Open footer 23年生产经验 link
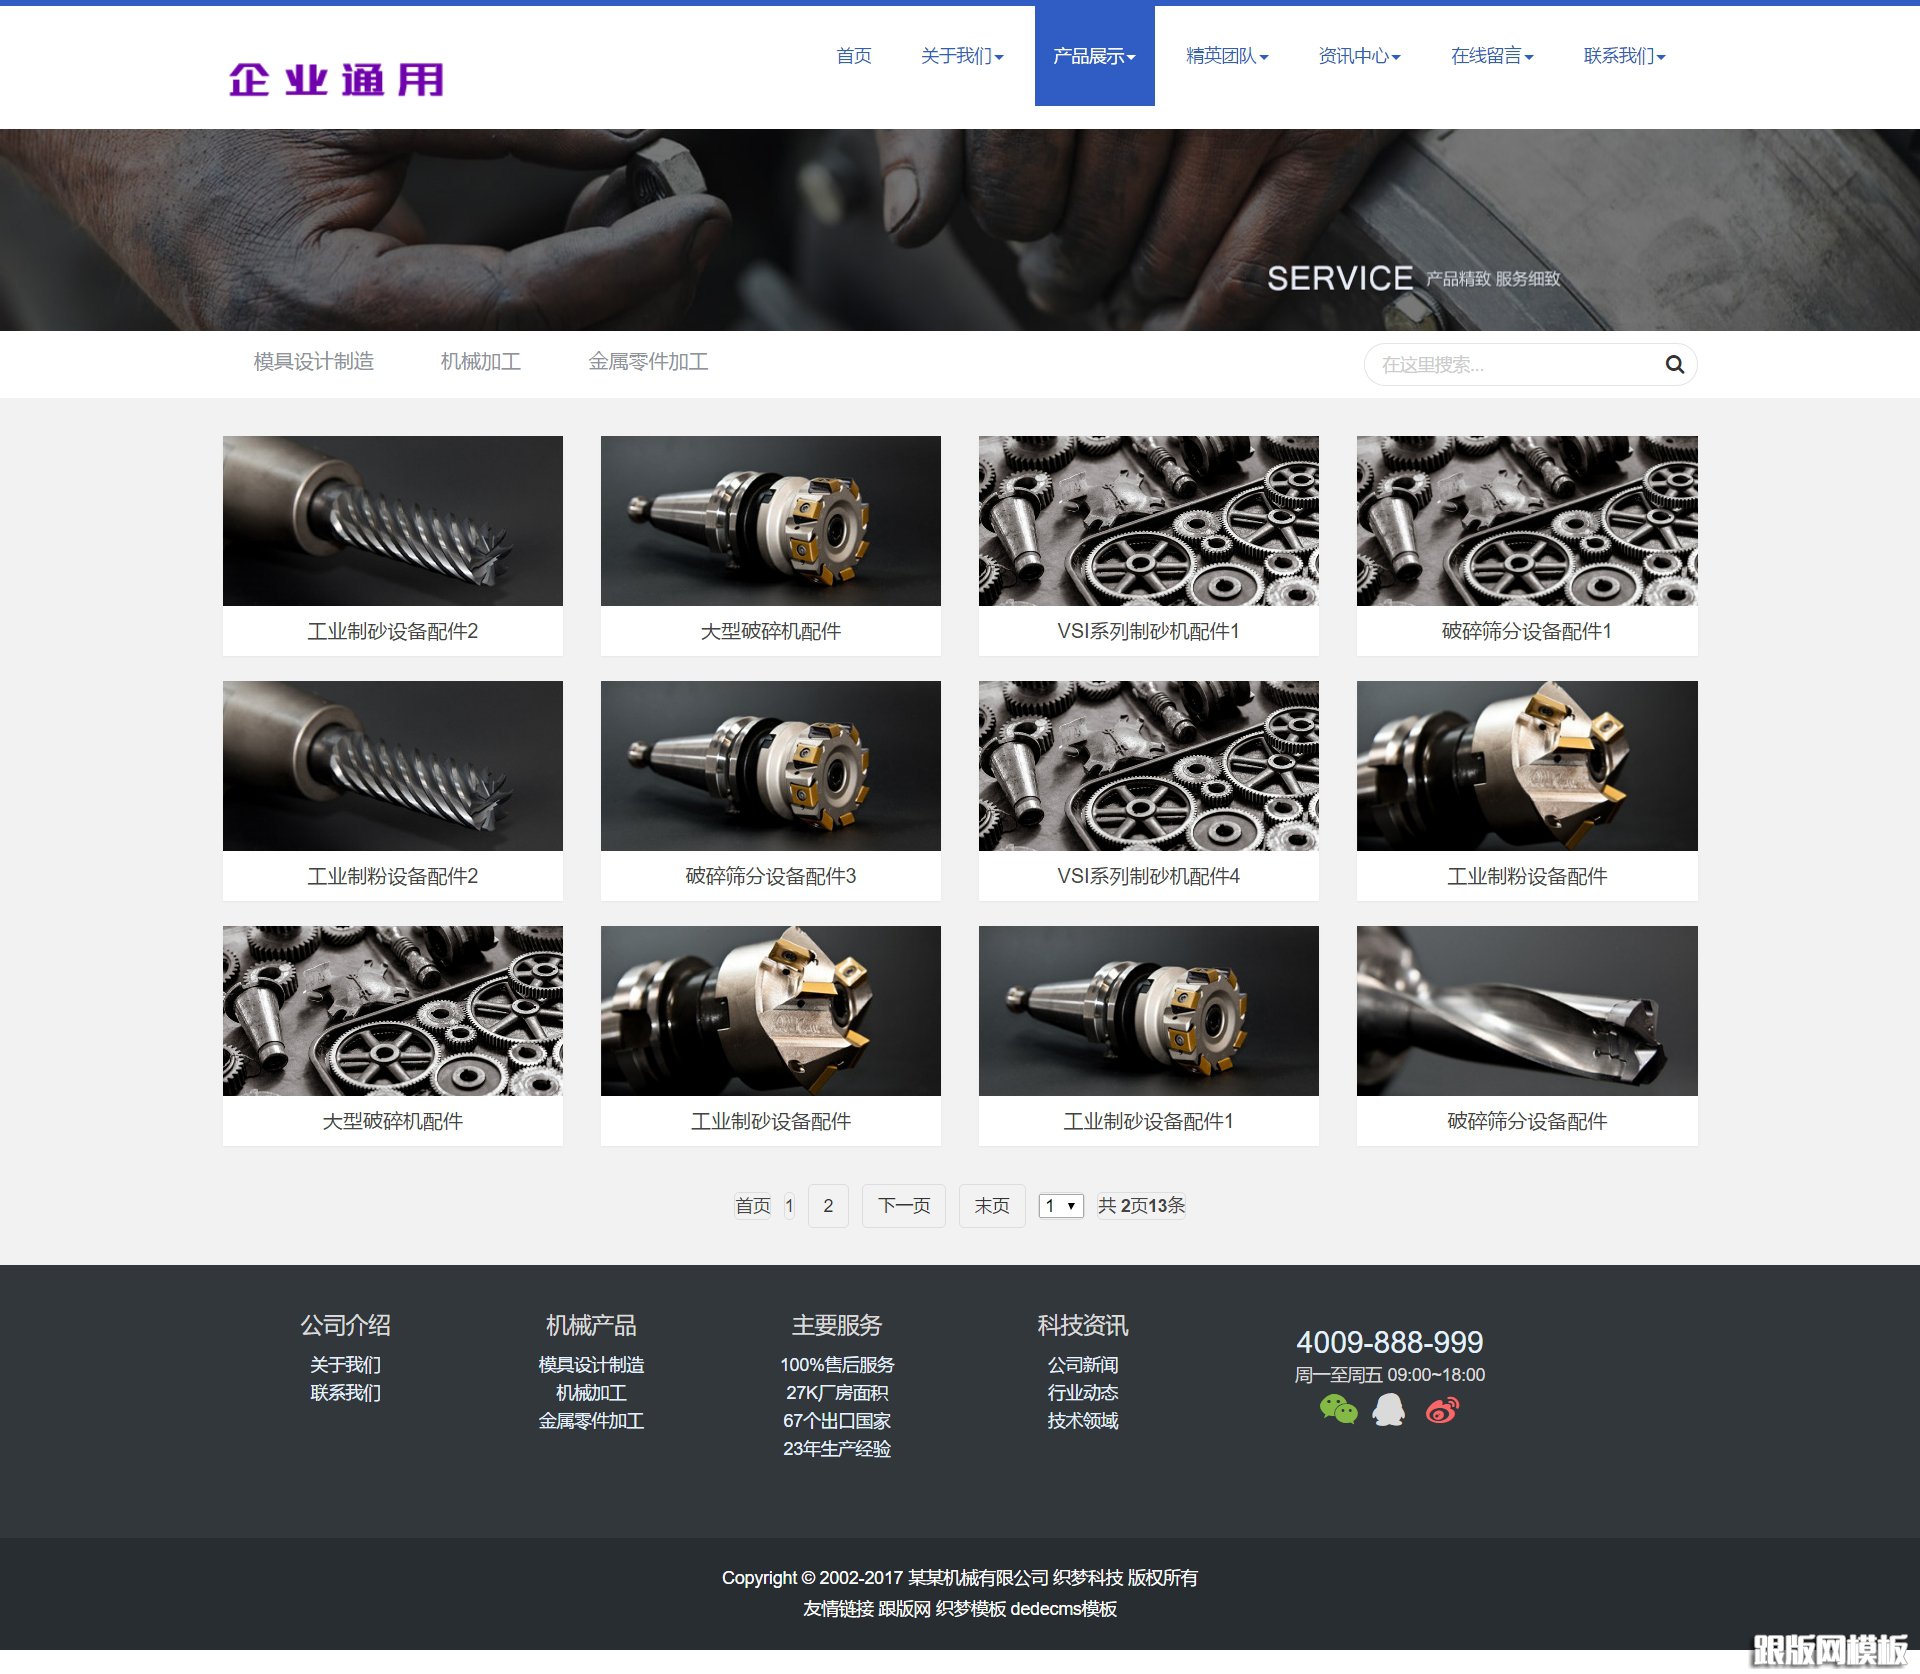The image size is (1920, 1674). 837,1449
